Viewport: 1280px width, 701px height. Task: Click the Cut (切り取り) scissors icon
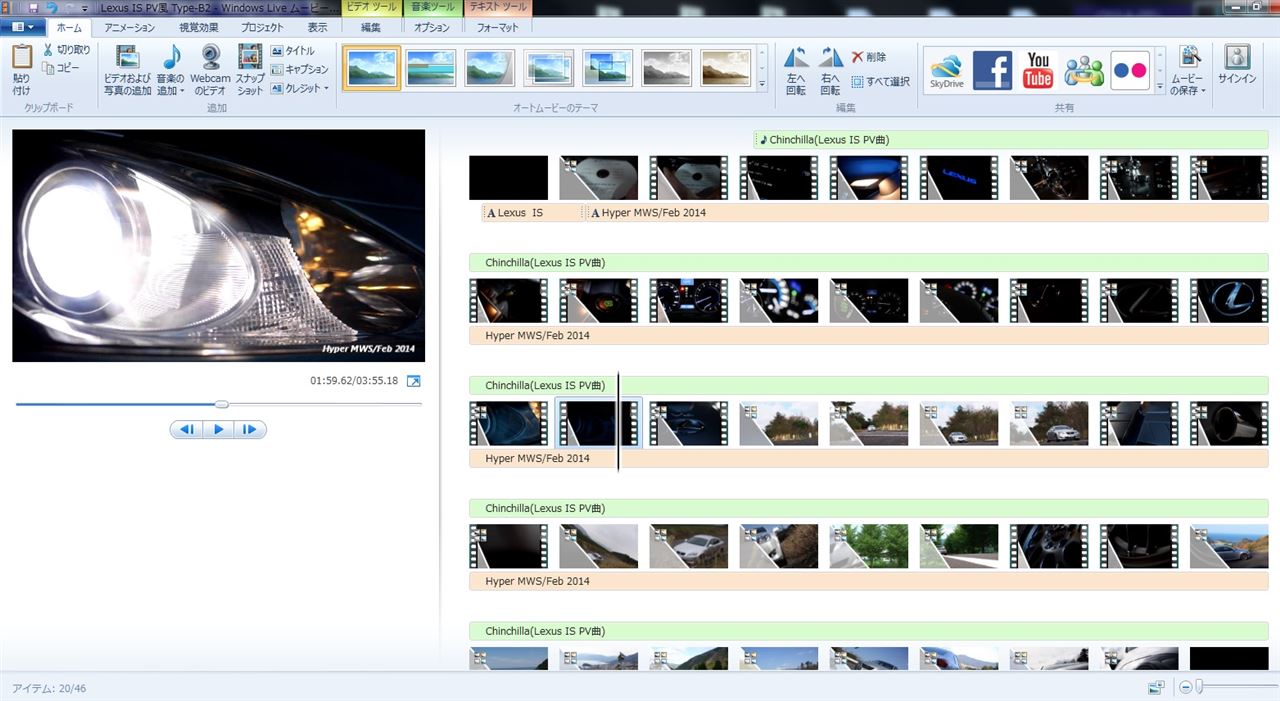[x=47, y=49]
